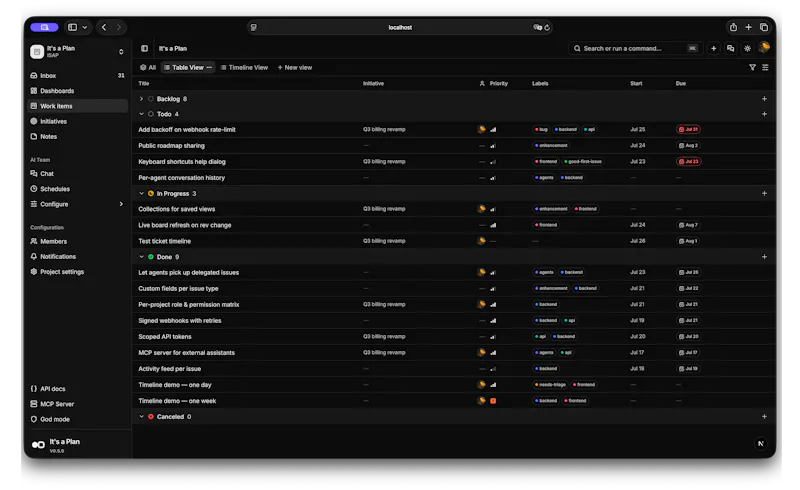800x490 pixels.
Task: Collapse the In Progress group
Action: click(141, 194)
